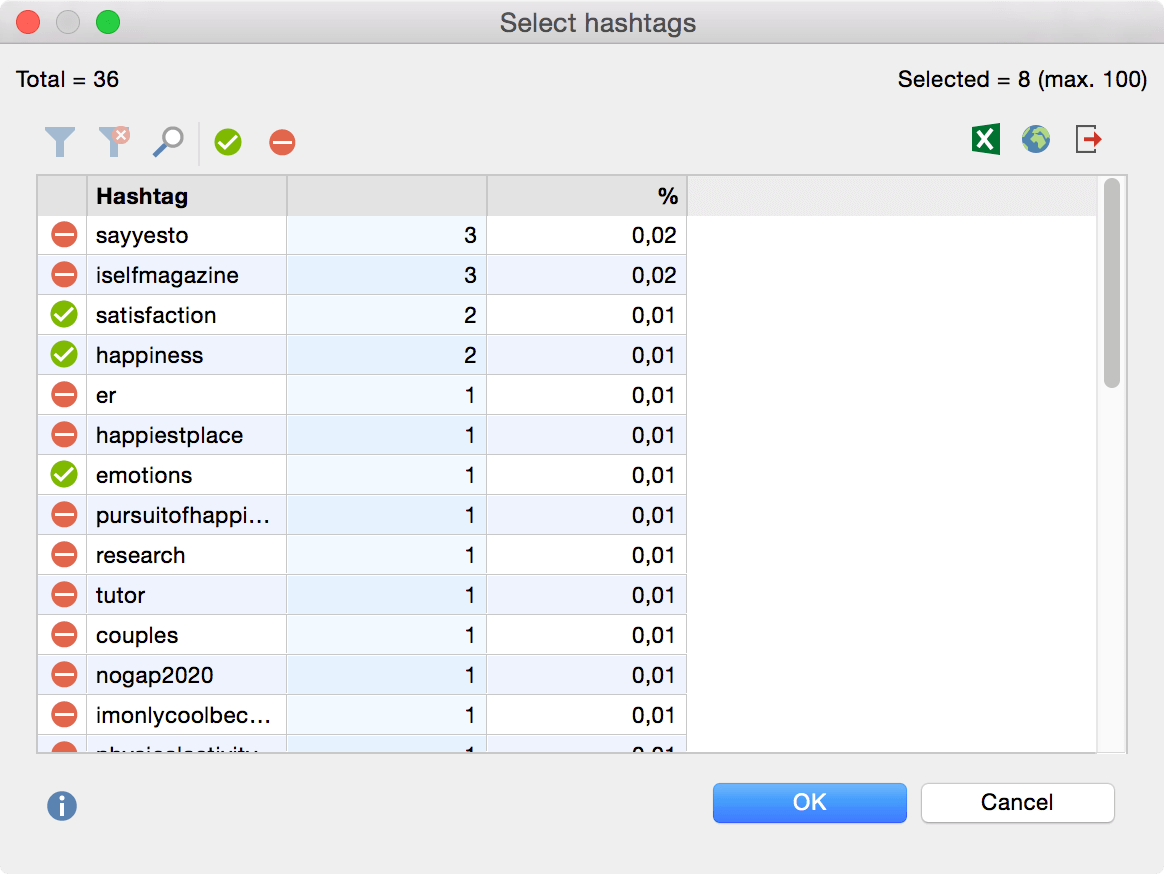Open search with magnifier icon
The image size is (1164, 874).
[168, 142]
